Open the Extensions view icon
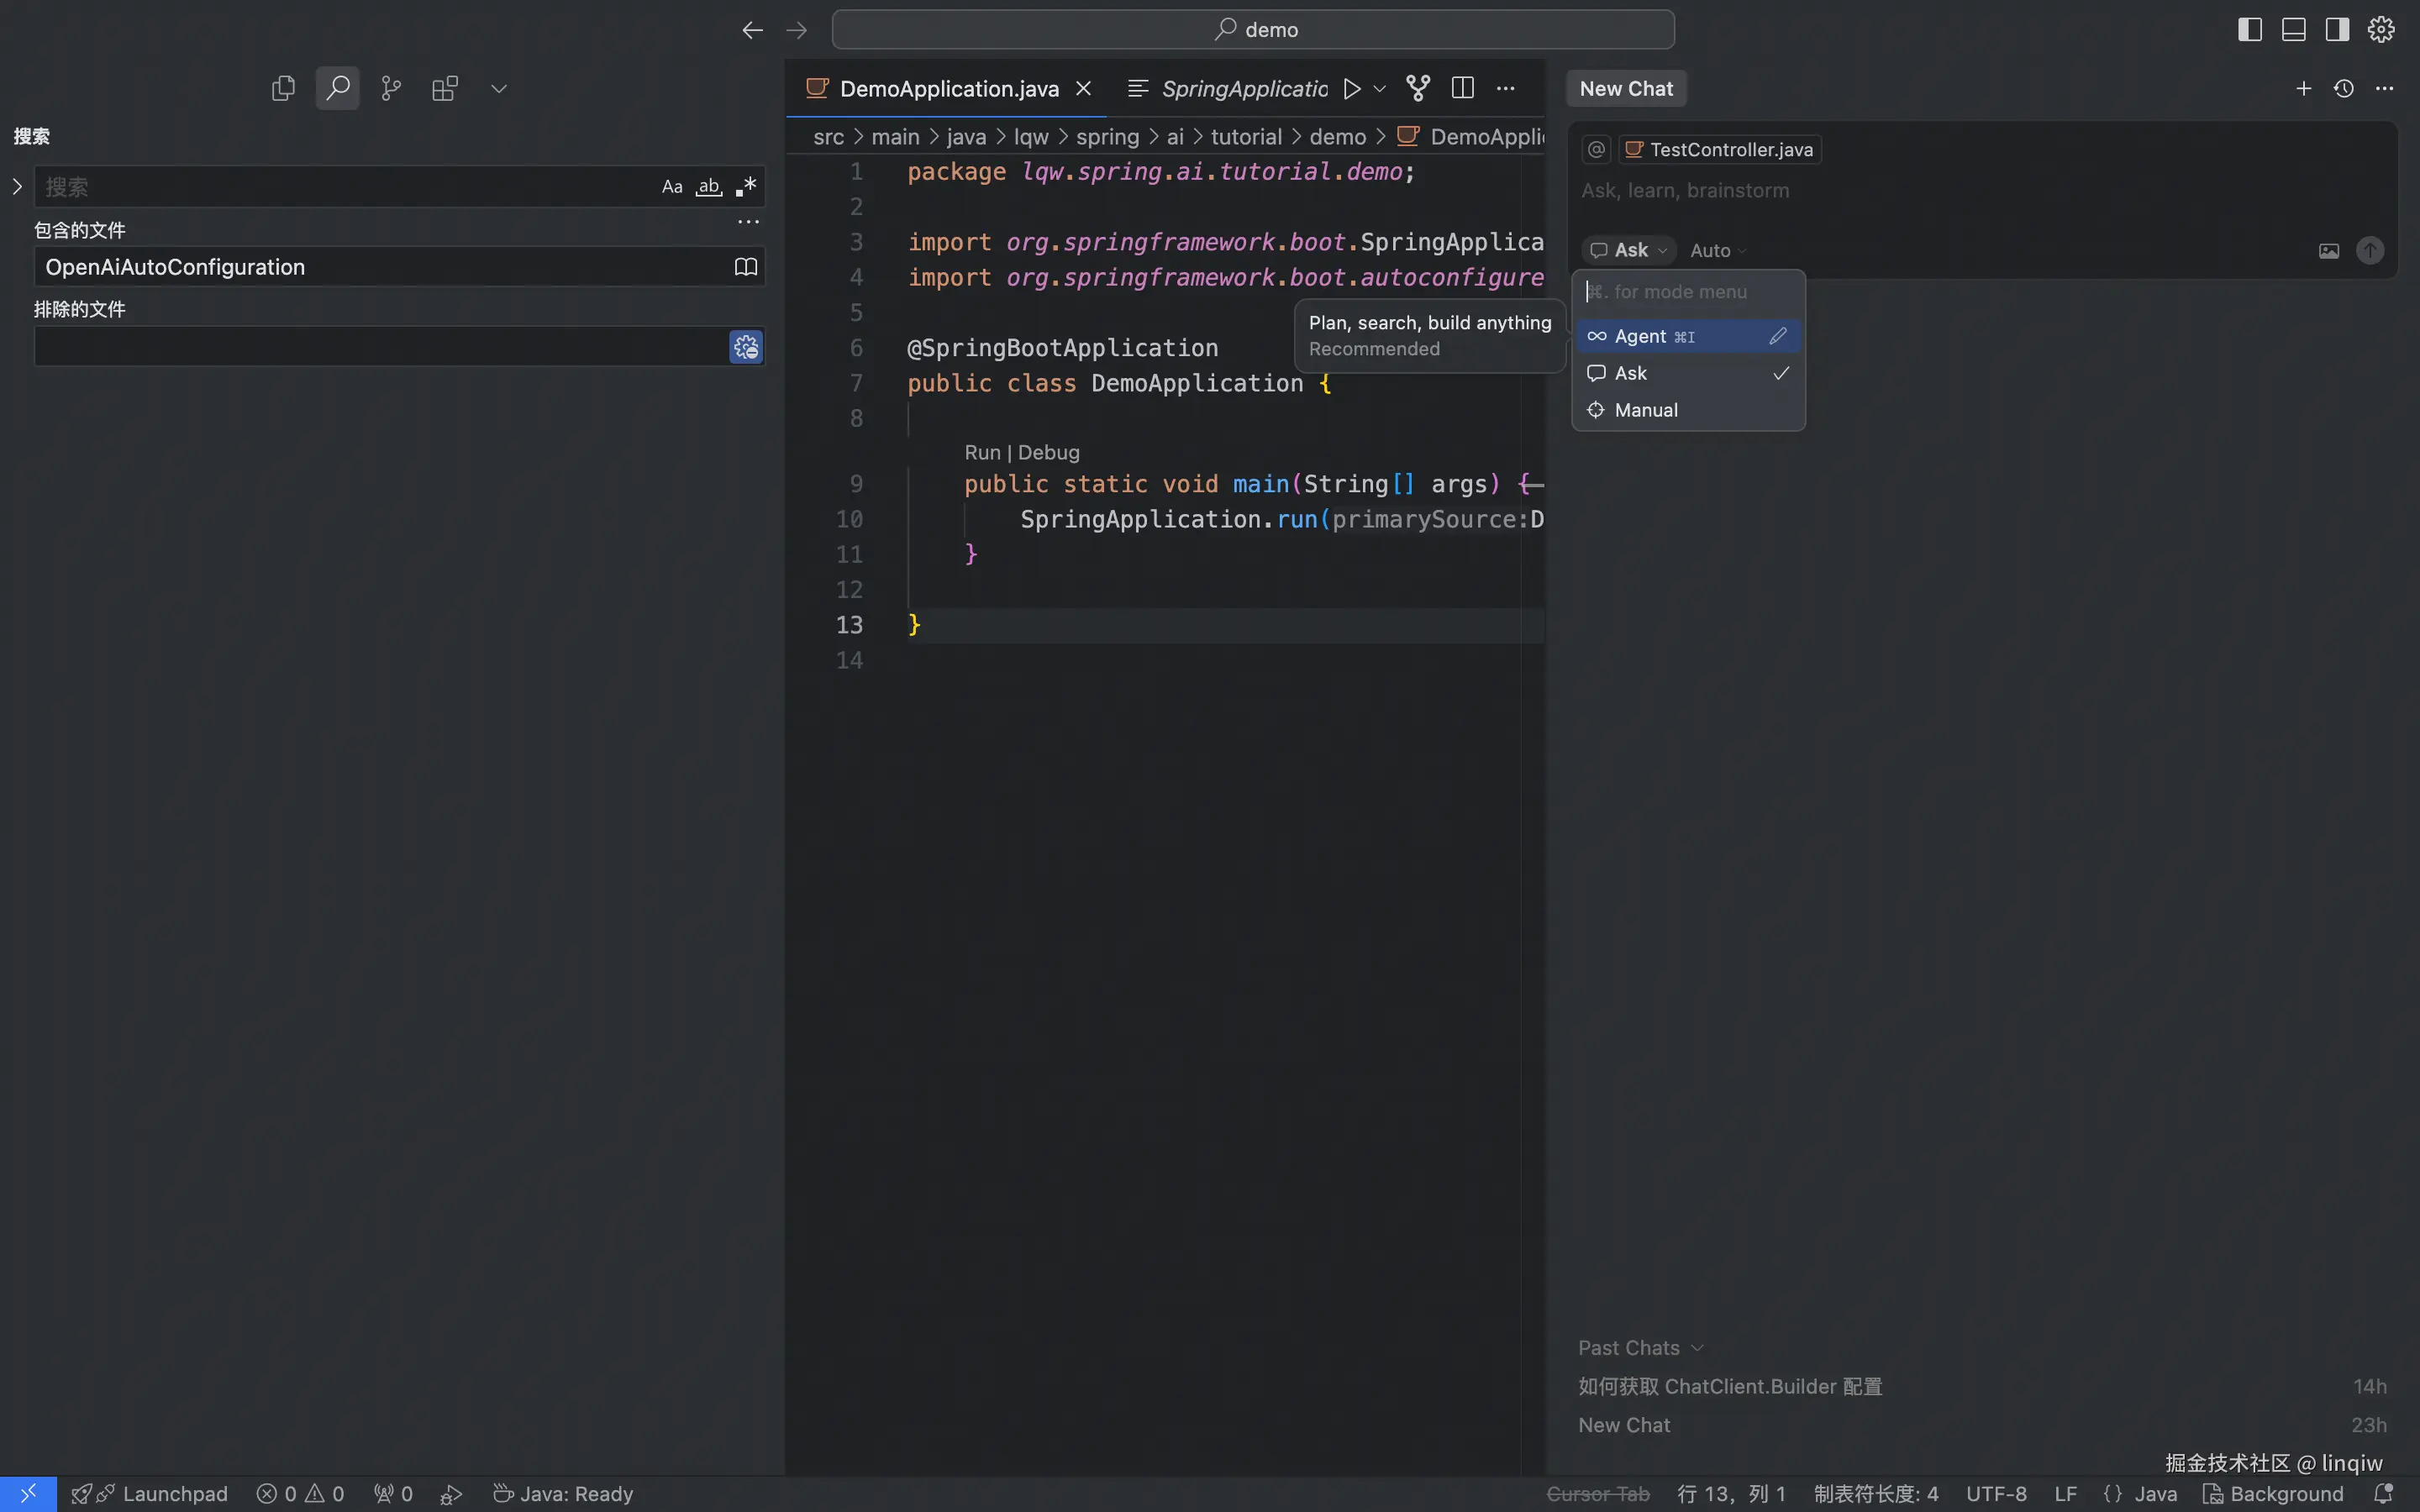Image resolution: width=2420 pixels, height=1512 pixels. (x=445, y=88)
